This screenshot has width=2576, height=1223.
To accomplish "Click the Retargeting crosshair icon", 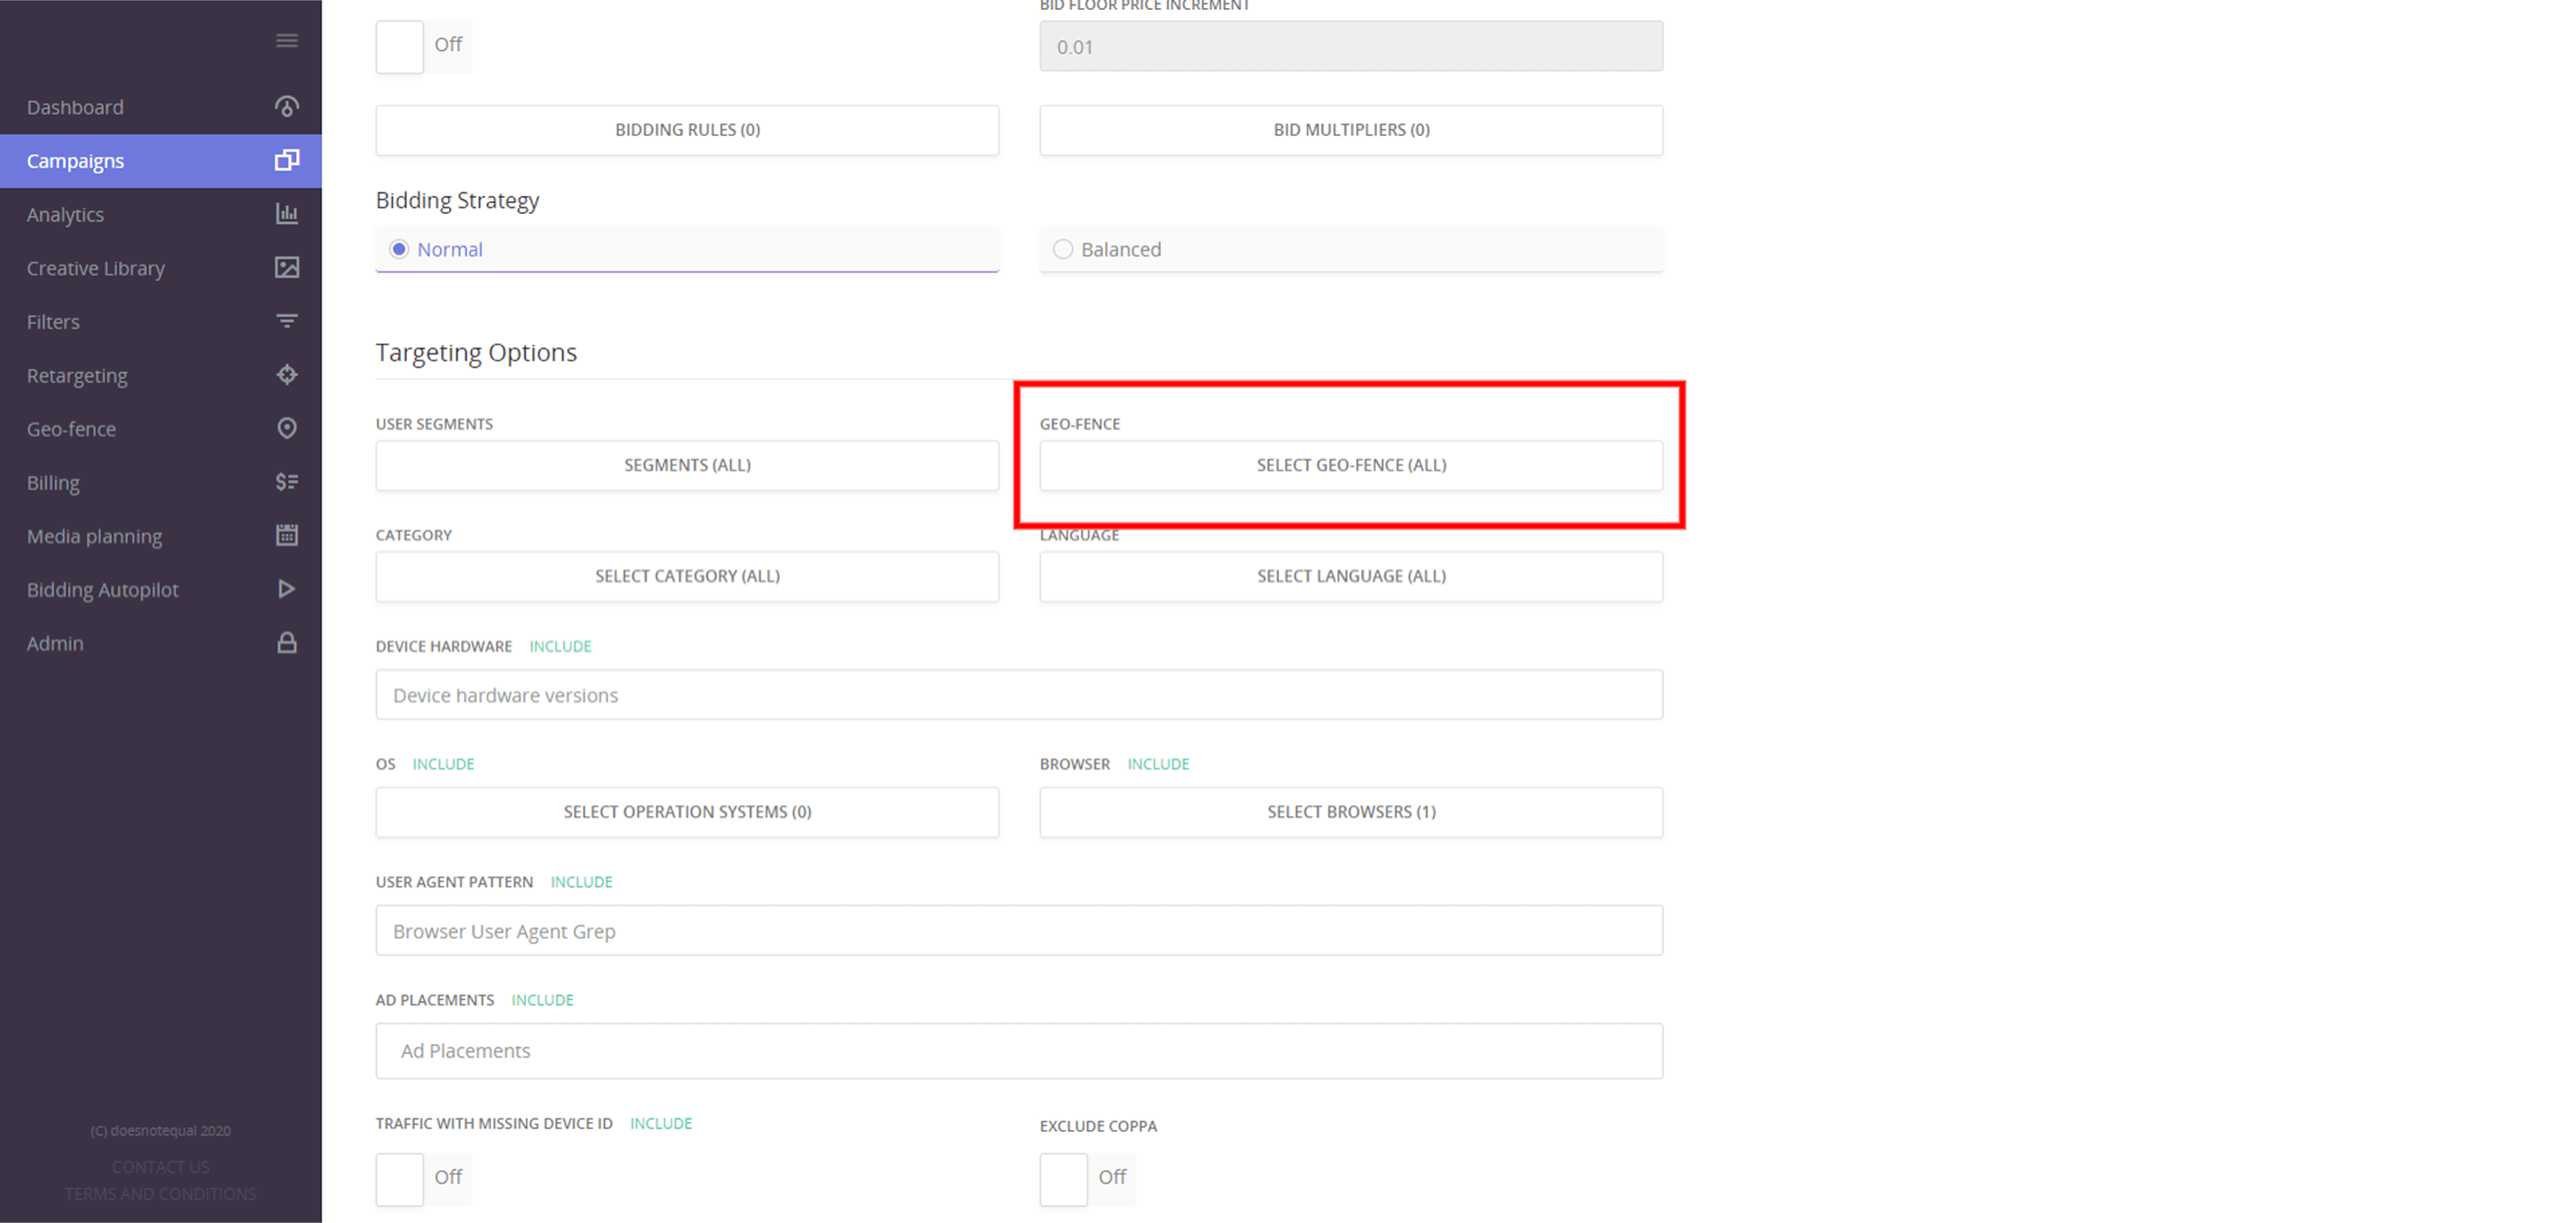I will pyautogui.click(x=287, y=374).
